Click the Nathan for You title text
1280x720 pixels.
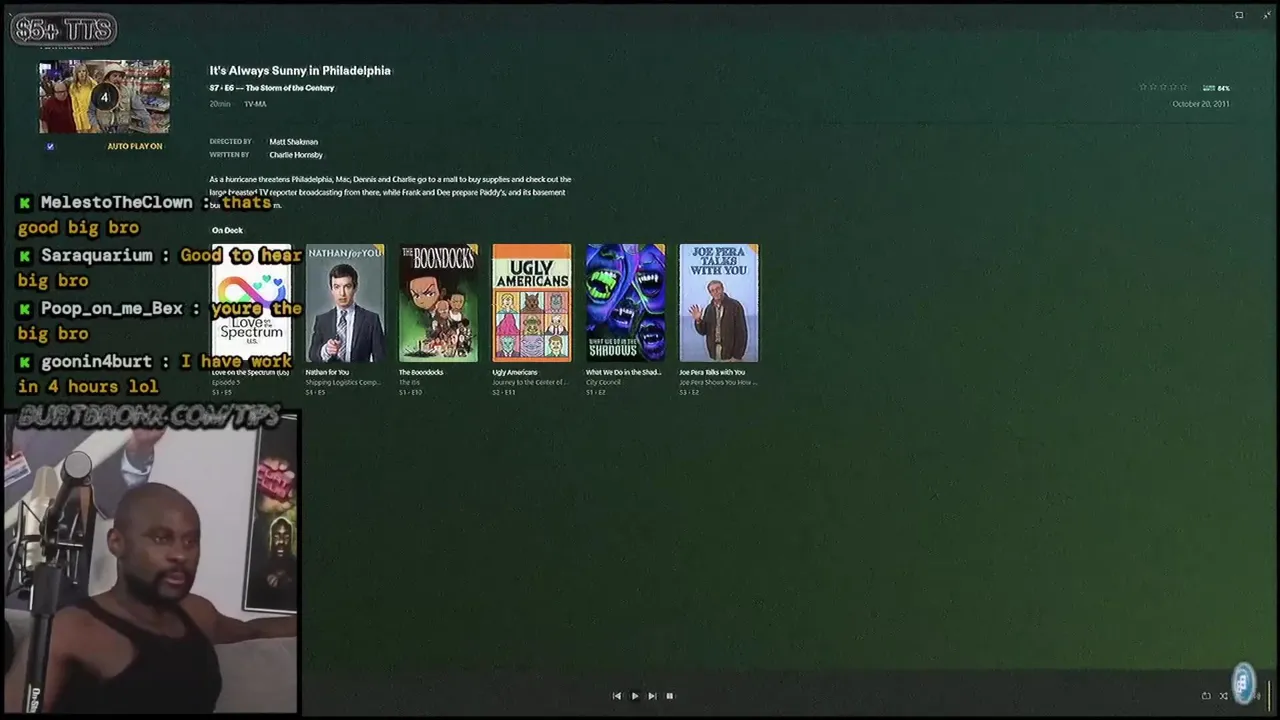coord(327,372)
